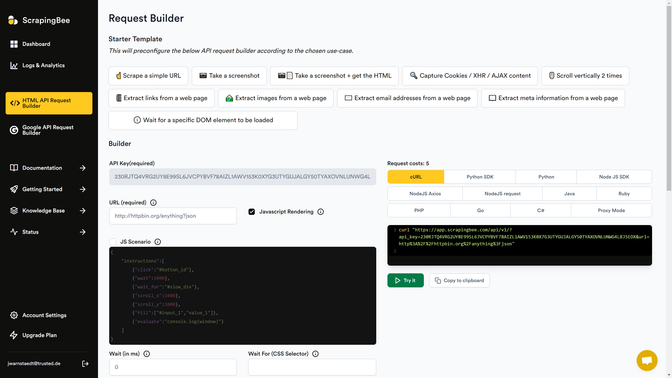The width and height of the screenshot is (672, 378).
Task: Click the logout icon beside email
Action: [x=85, y=363]
